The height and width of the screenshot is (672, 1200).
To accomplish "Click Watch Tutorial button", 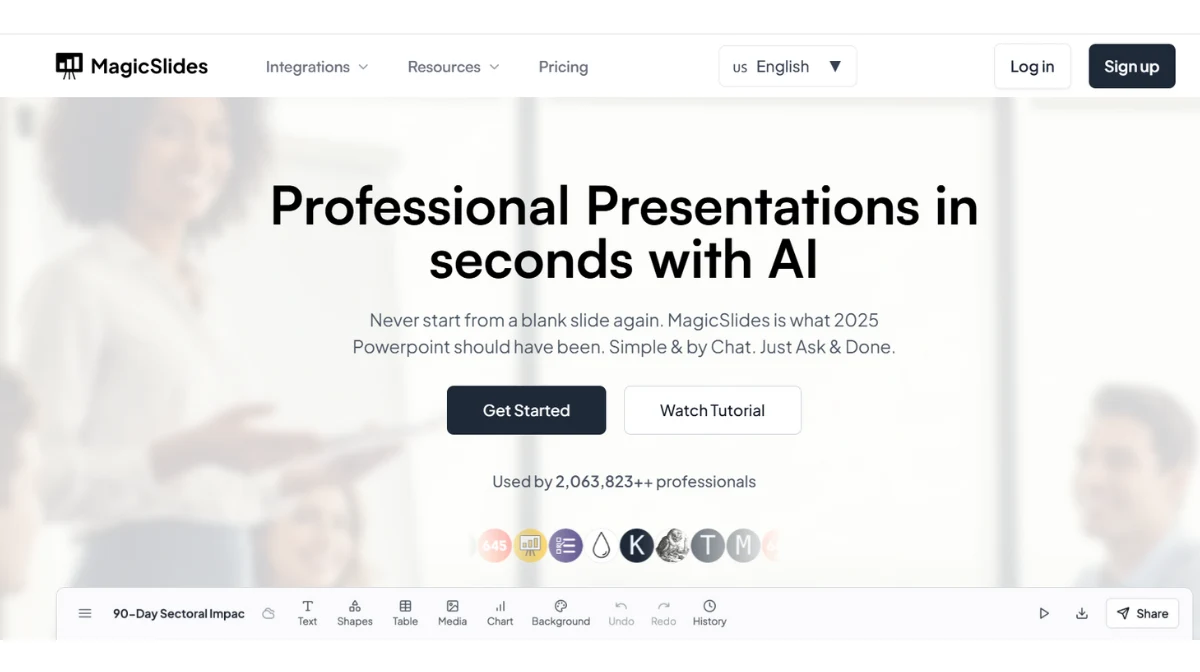I will tap(712, 410).
